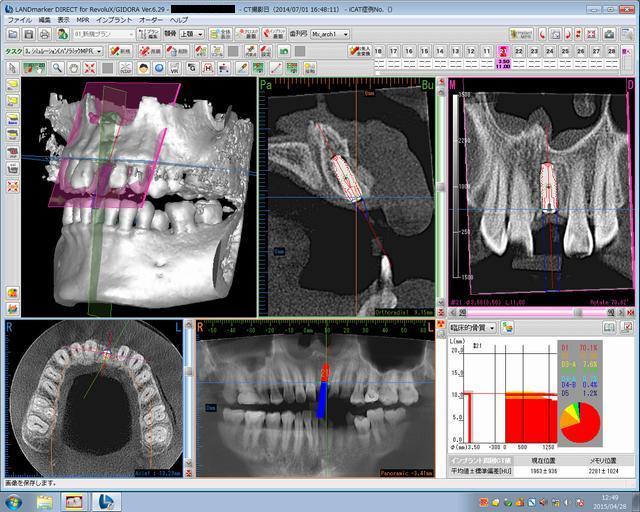The width and height of the screenshot is (640, 512).
Task: Open Windows Explorer from the taskbar
Action: 45,501
